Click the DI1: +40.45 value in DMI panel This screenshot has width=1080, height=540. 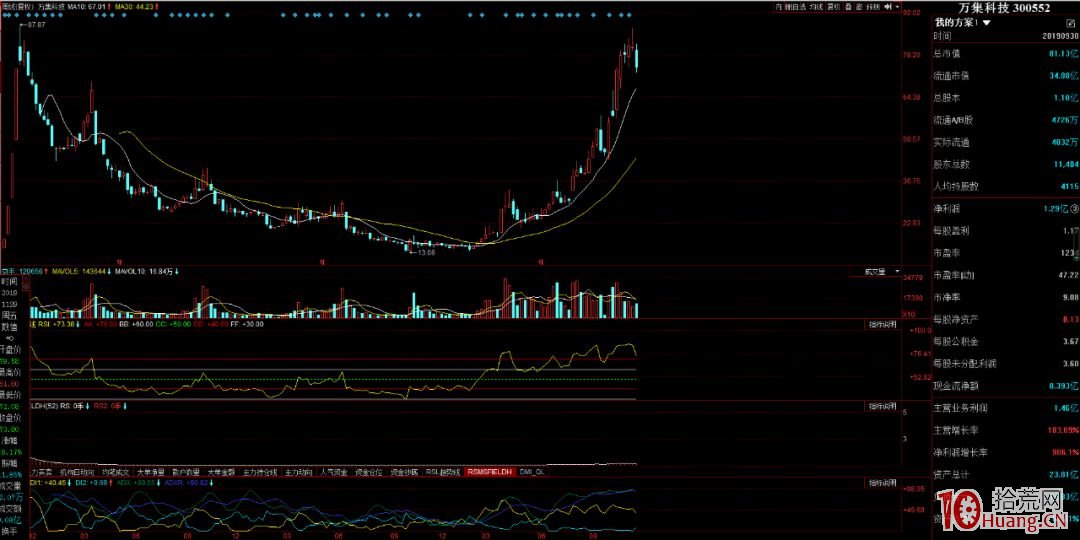tap(48, 483)
